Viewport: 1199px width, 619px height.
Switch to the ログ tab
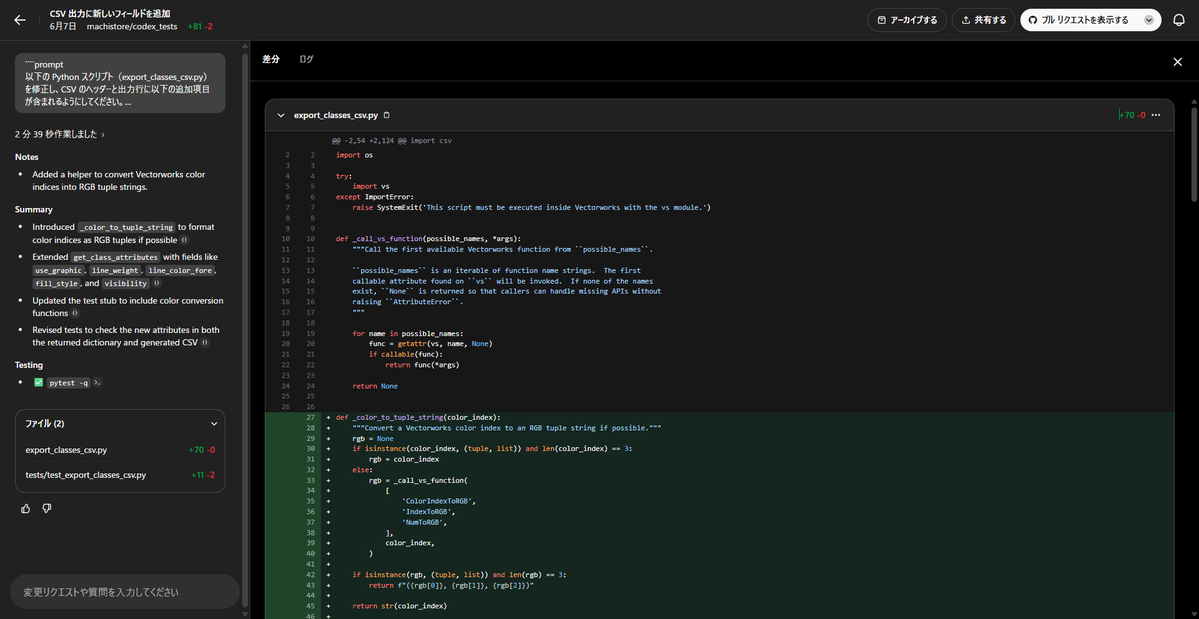(306, 59)
